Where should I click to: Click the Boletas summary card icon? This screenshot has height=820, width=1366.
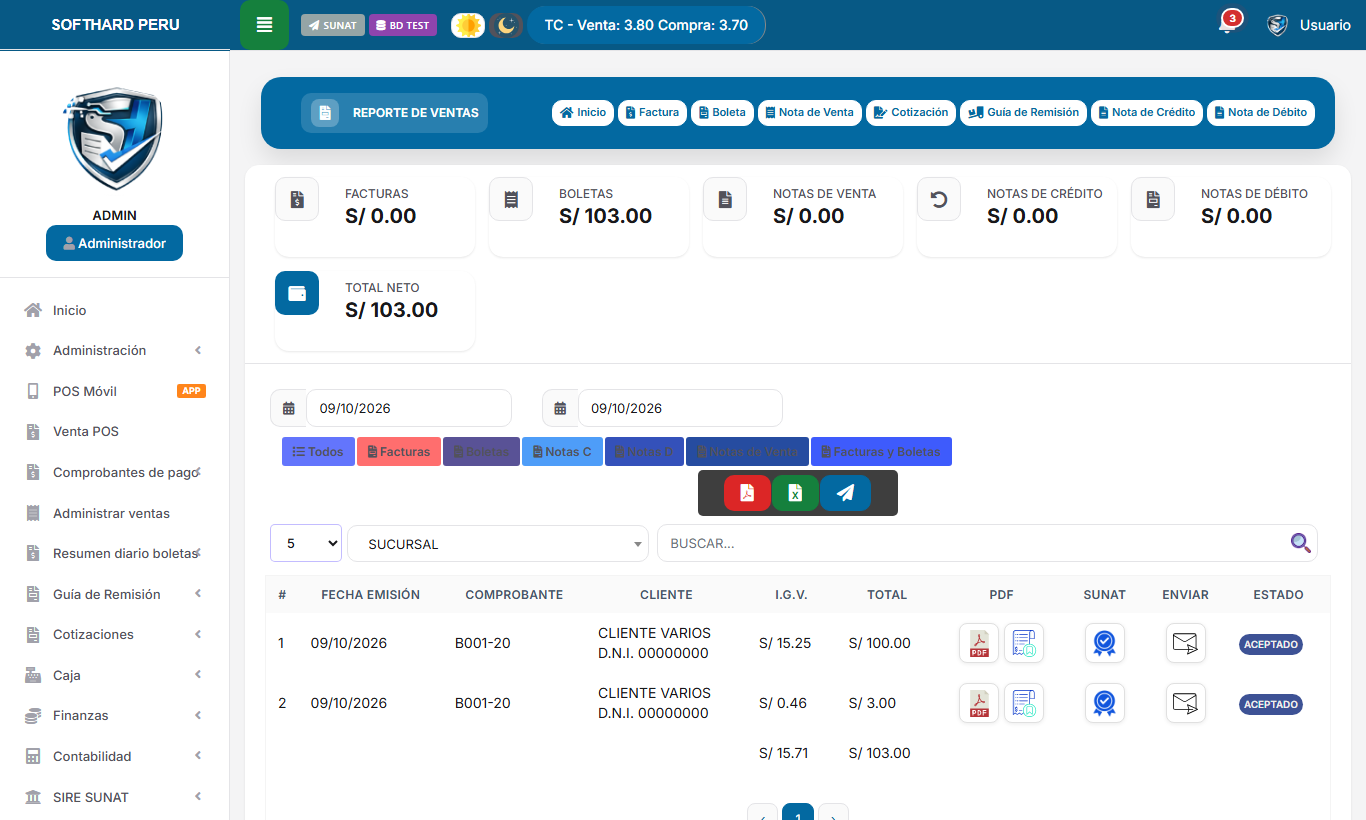(511, 199)
